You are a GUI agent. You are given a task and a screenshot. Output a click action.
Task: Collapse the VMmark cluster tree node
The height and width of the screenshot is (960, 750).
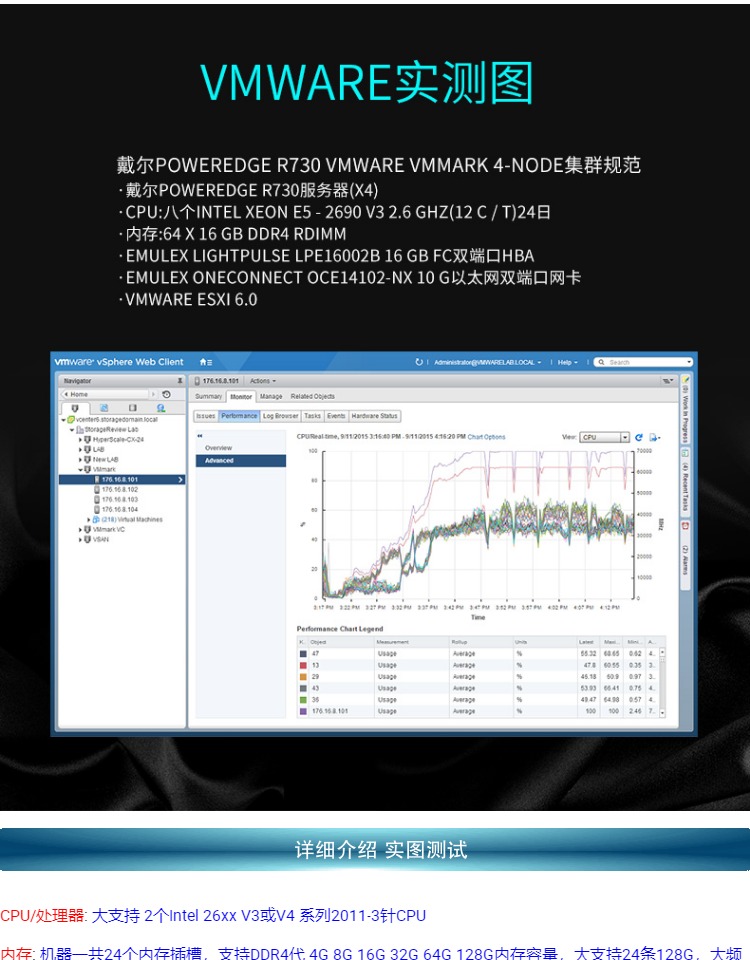pos(80,469)
